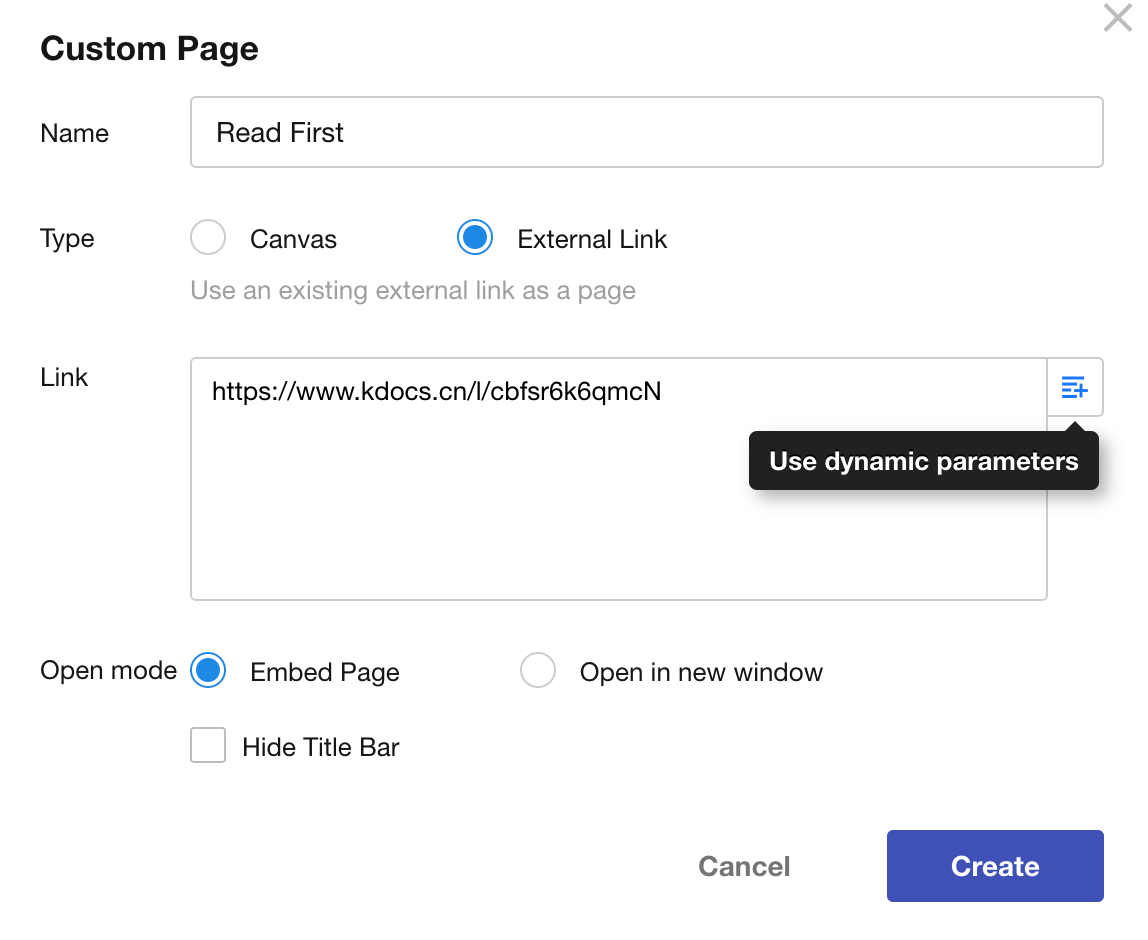Click the Hide Title Bar label text
Image resolution: width=1148 pixels, height=940 pixels.
pyautogui.click(x=321, y=747)
